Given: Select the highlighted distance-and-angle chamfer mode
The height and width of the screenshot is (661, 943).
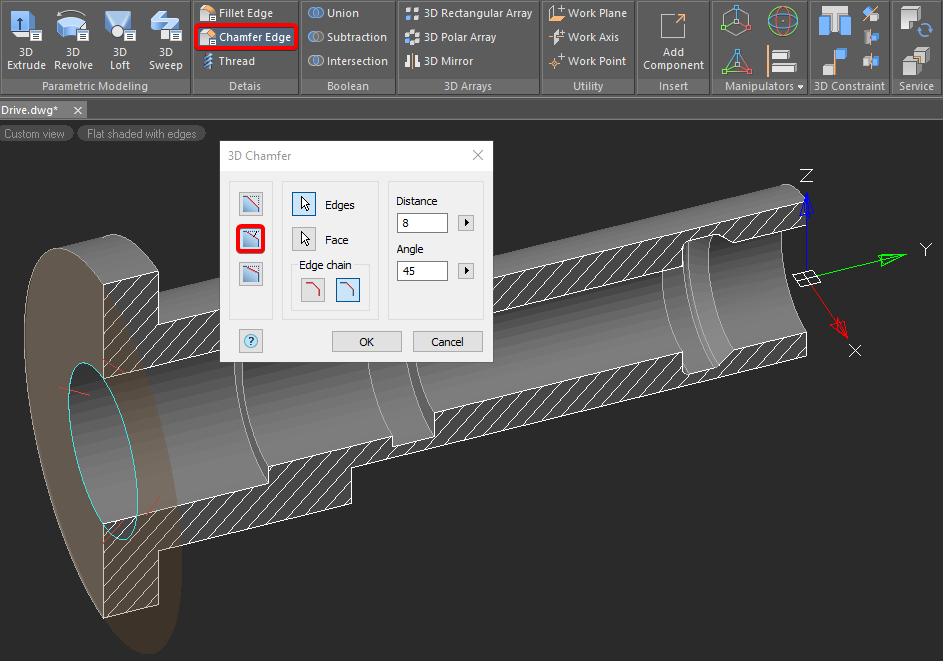Looking at the screenshot, I should 250,239.
